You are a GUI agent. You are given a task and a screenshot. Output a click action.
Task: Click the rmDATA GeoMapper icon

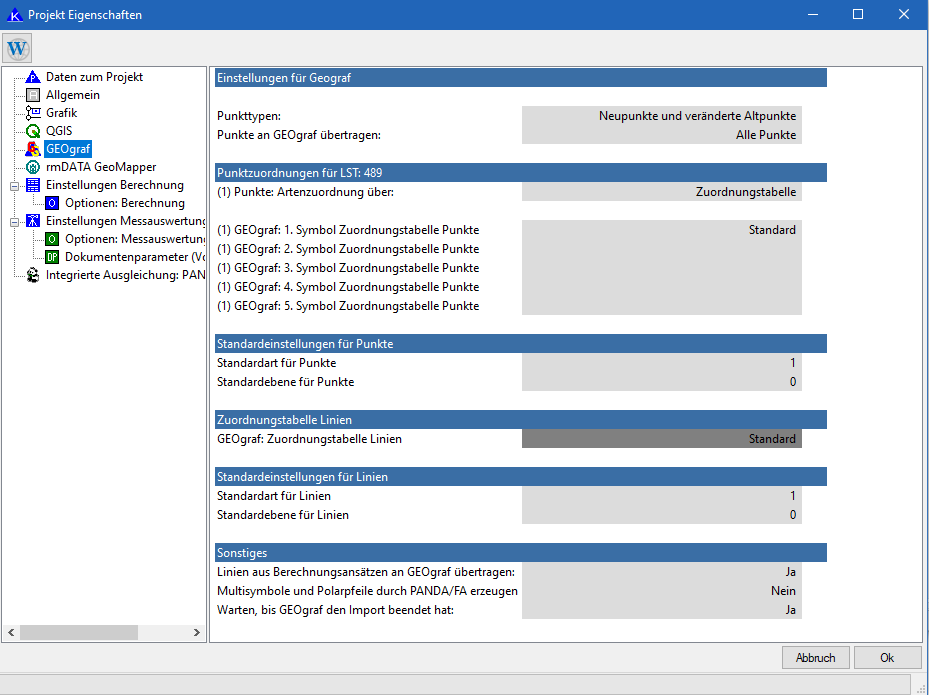(33, 167)
